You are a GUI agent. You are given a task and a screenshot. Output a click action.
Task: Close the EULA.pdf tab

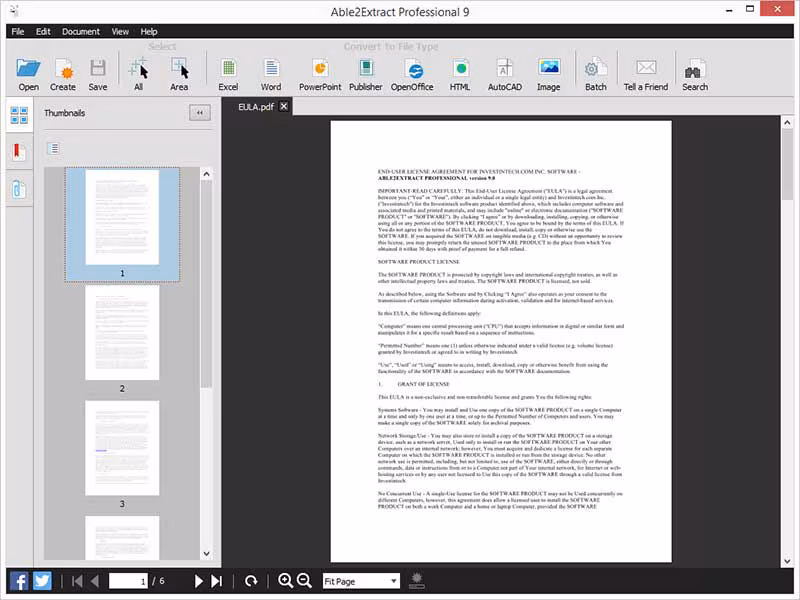point(284,106)
